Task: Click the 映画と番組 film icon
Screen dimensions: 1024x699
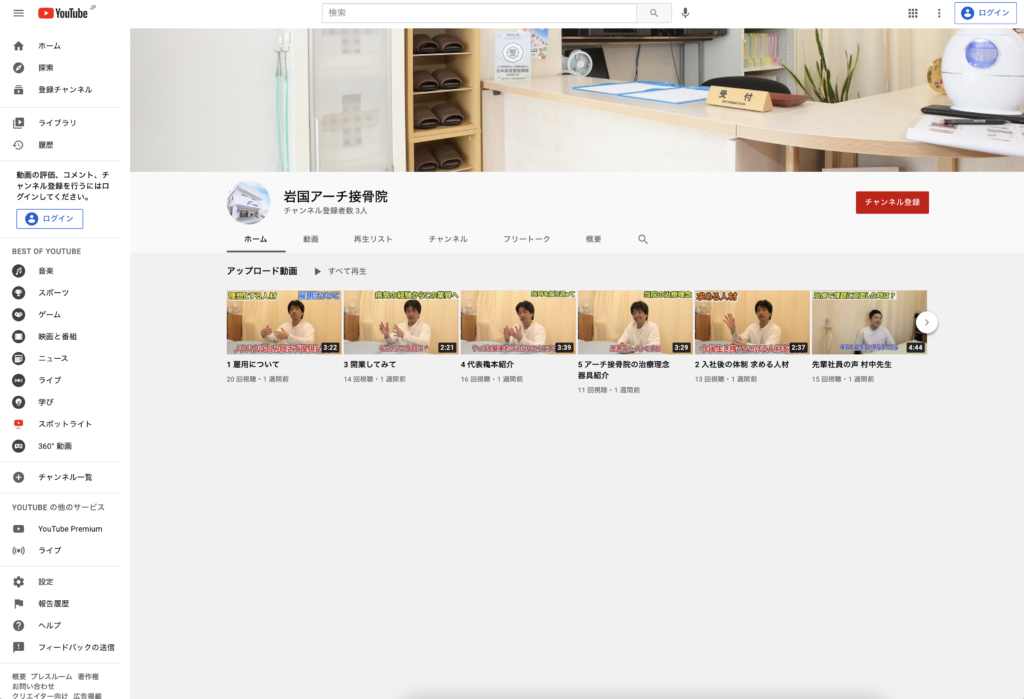Action: pyautogui.click(x=18, y=336)
